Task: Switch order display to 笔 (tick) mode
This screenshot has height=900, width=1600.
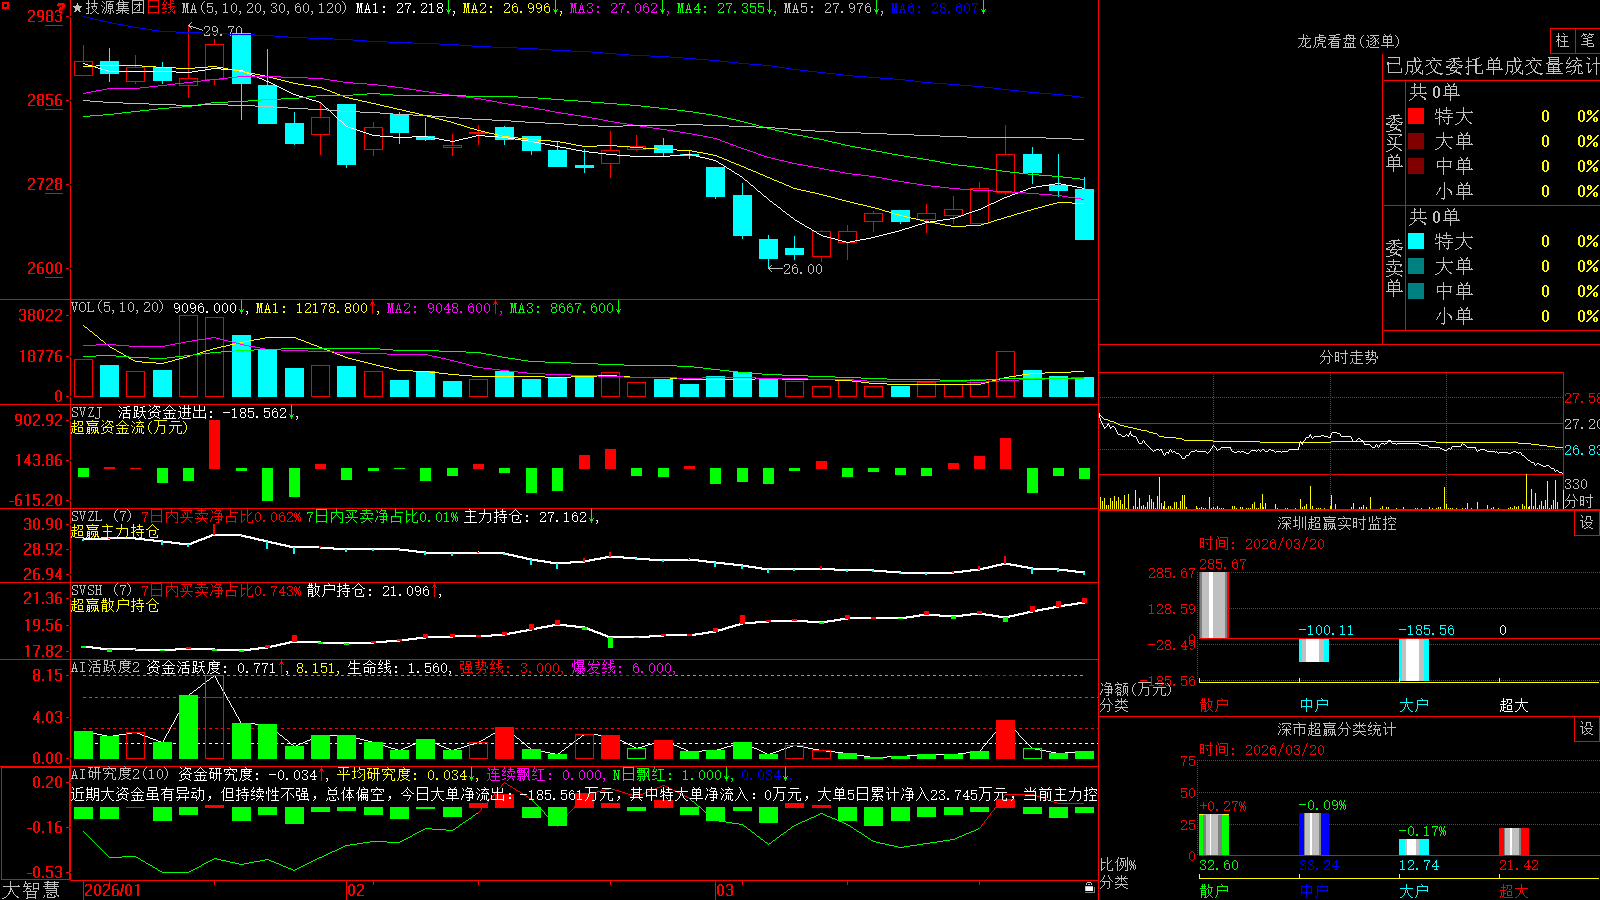Action: pyautogui.click(x=1587, y=40)
